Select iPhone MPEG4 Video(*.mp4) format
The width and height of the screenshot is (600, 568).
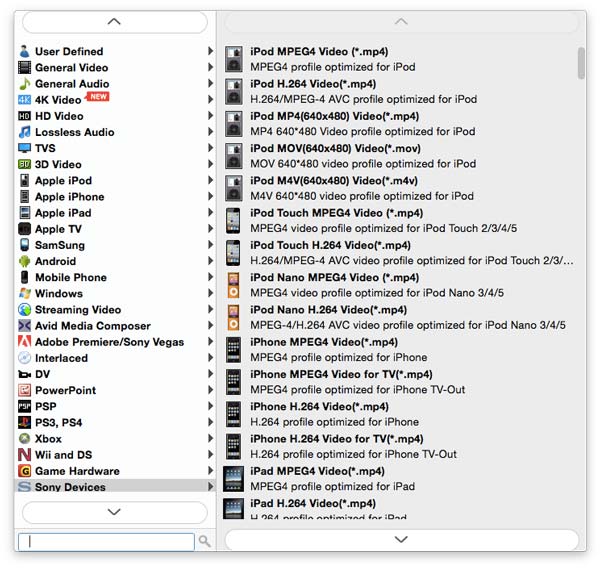[400, 349]
